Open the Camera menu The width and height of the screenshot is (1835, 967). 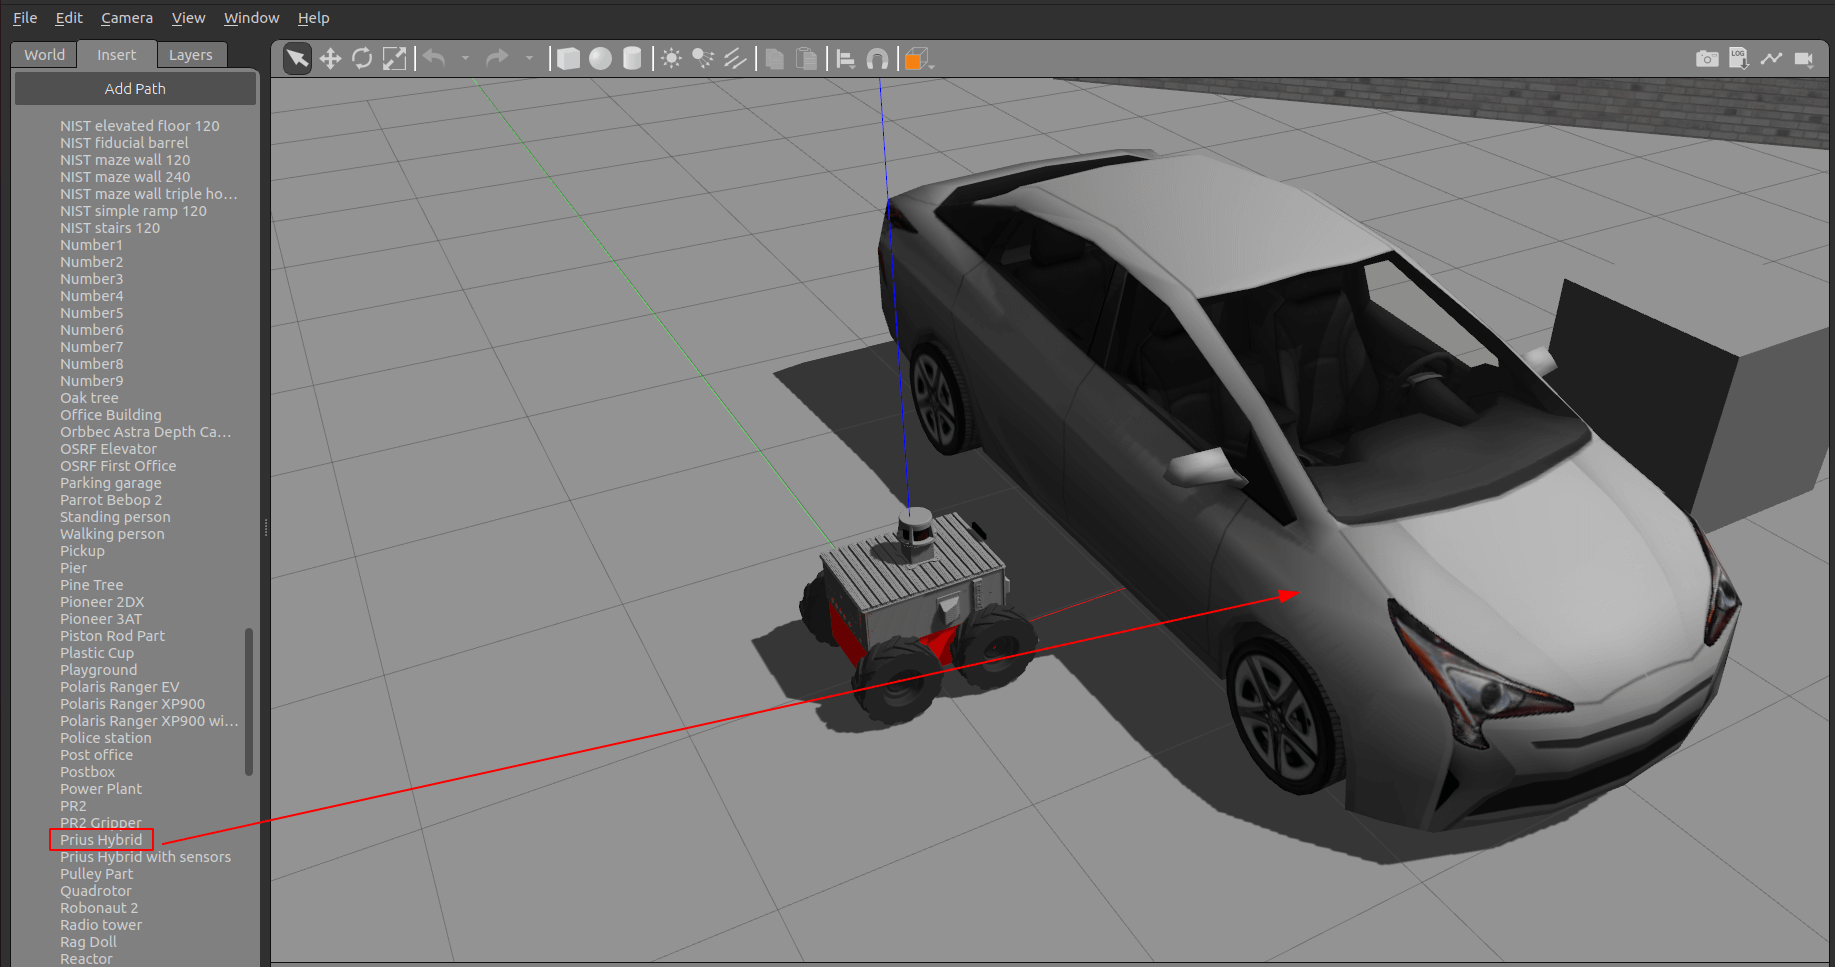coord(127,18)
